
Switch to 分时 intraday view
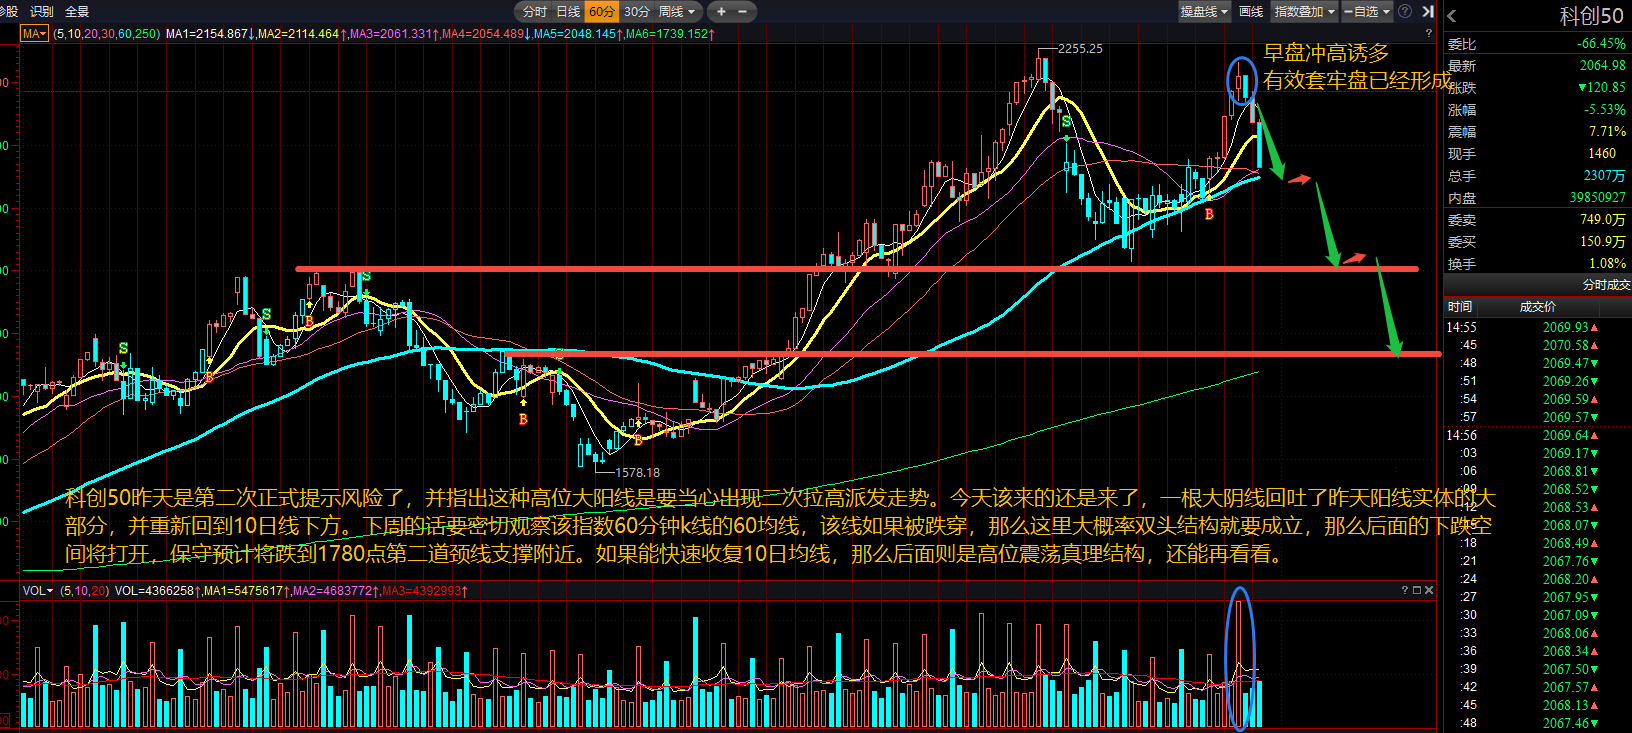[x=534, y=12]
